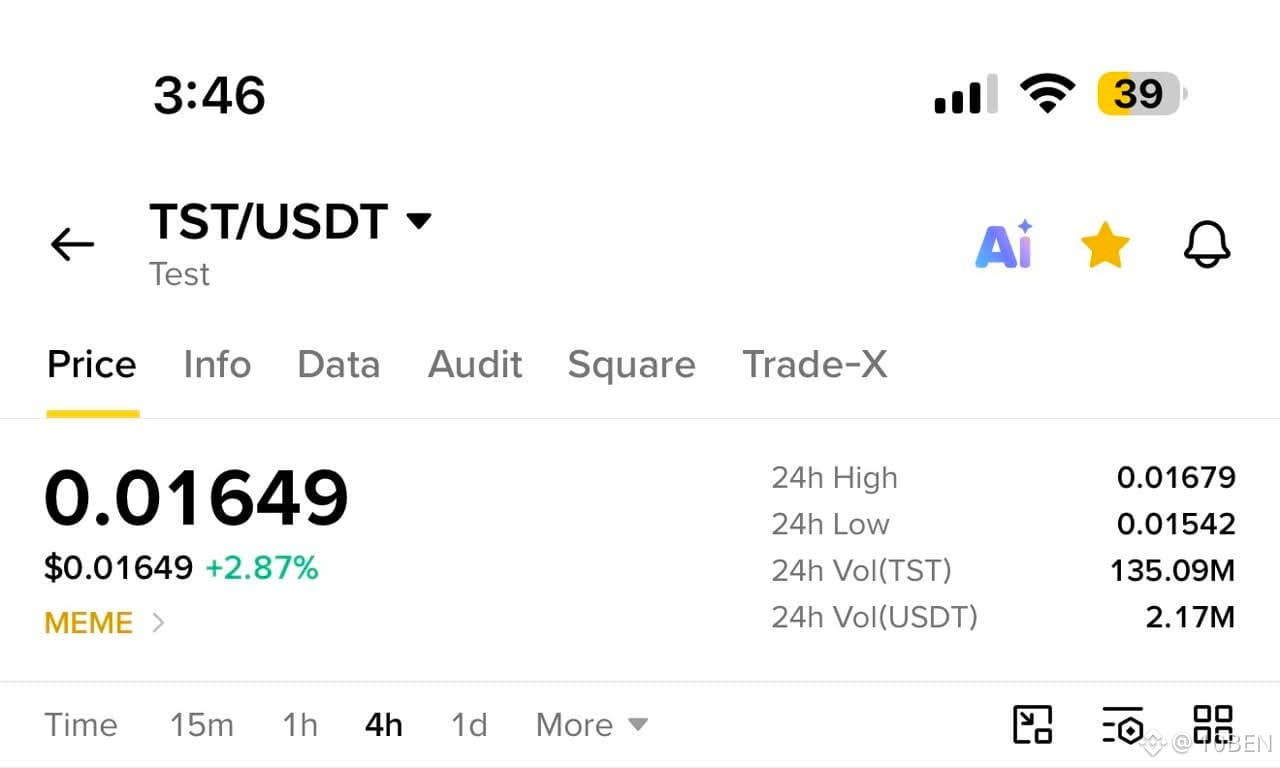Open the MEME category chevron
Image resolution: width=1280 pixels, height=768 pixels.
click(158, 623)
